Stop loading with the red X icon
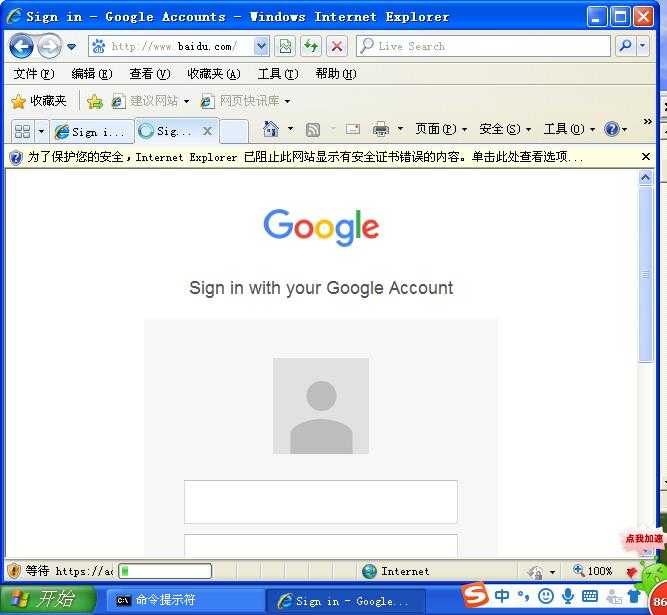Image resolution: width=667 pixels, height=615 pixels. point(337,46)
